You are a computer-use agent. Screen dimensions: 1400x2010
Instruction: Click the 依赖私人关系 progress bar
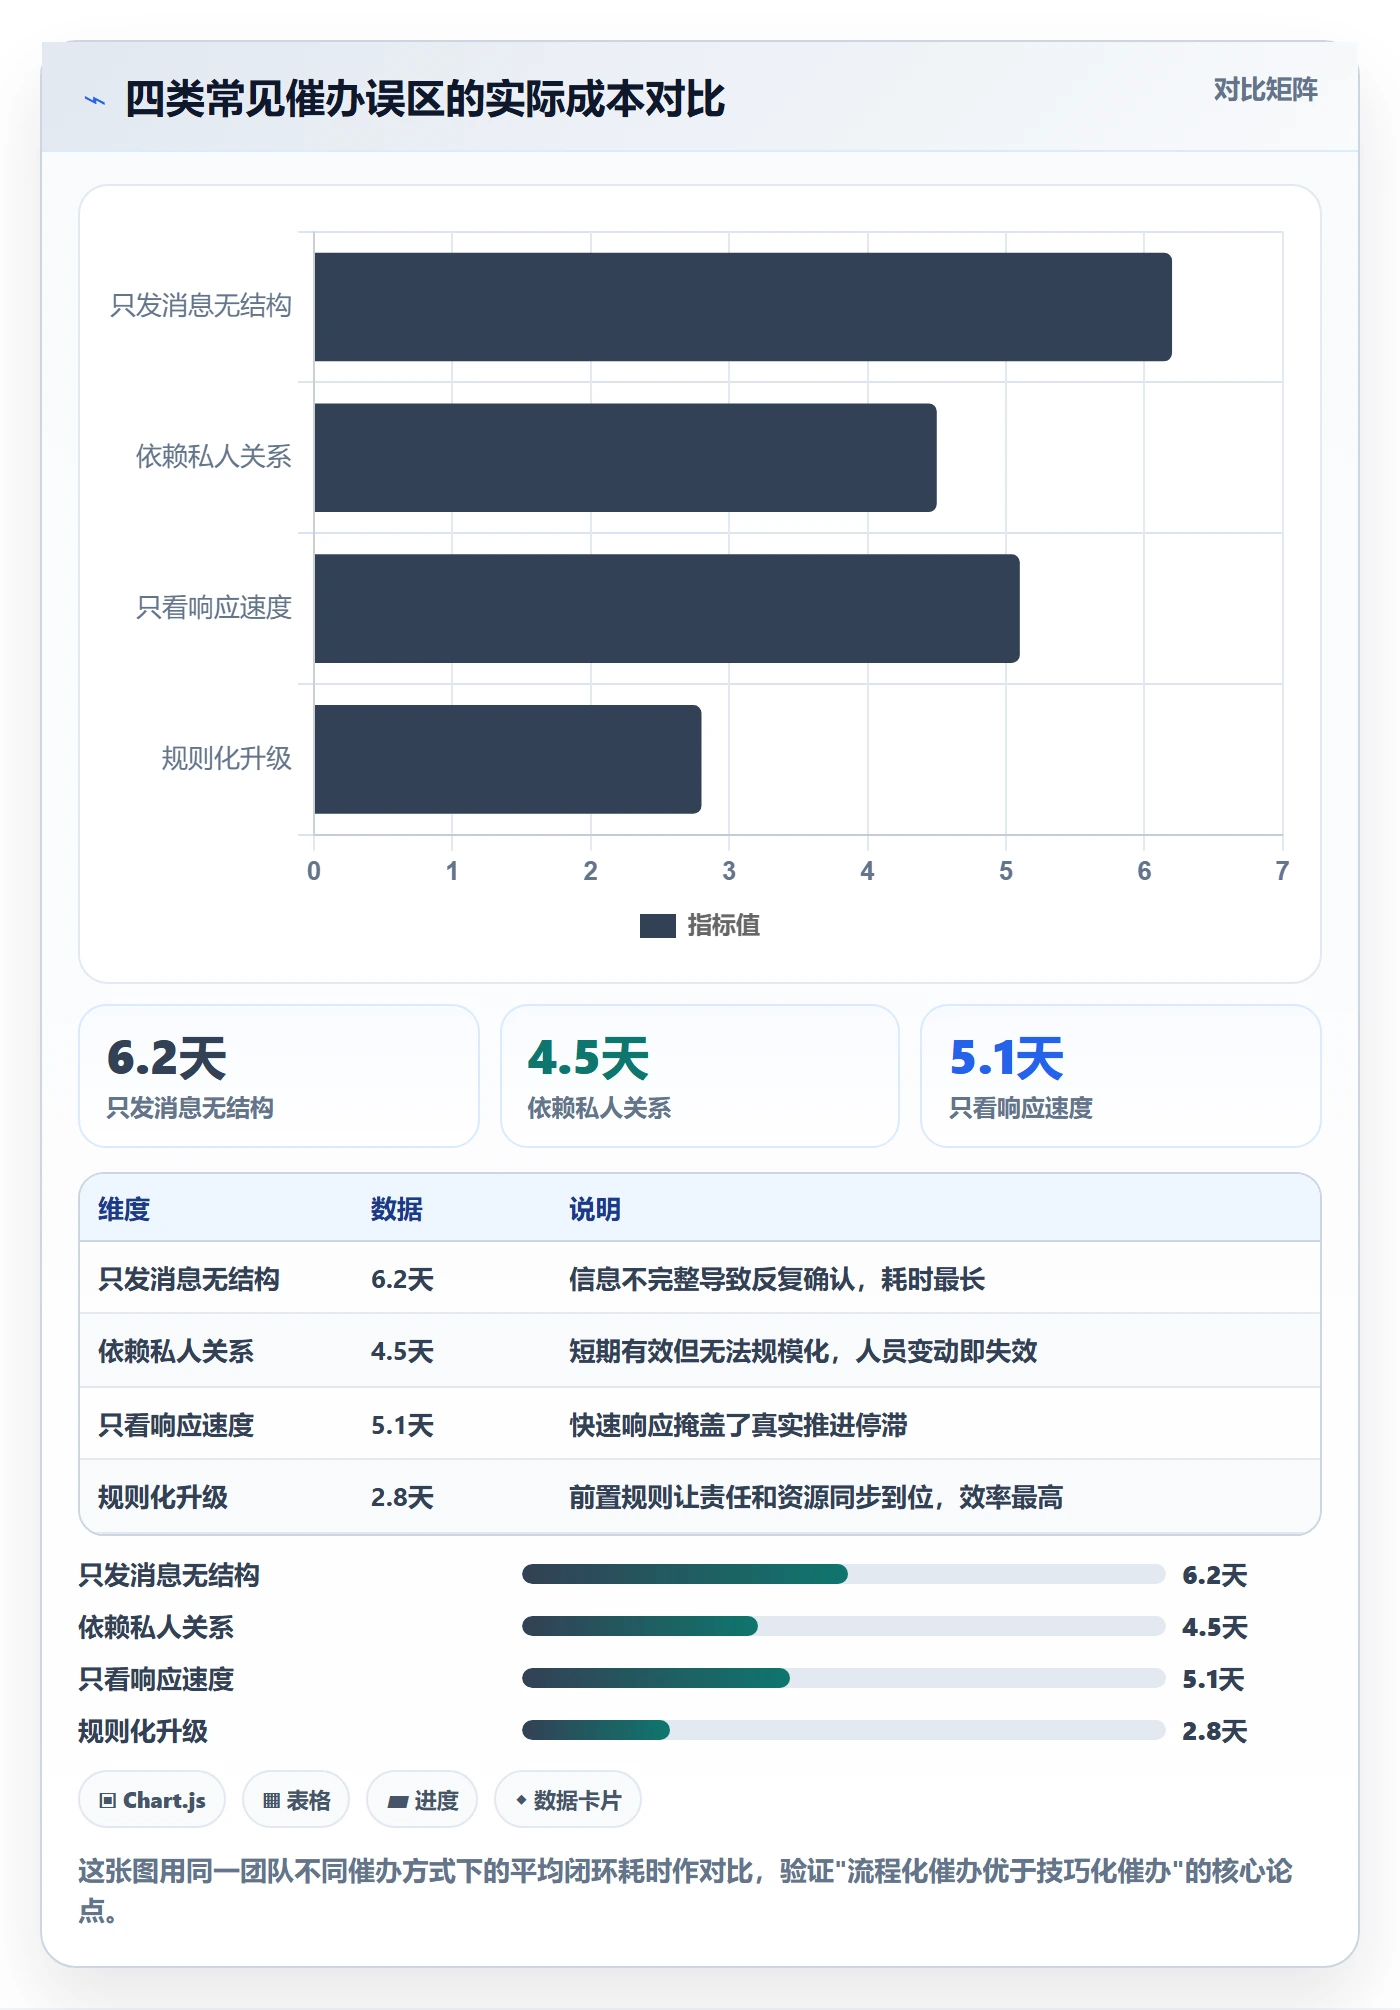[x=843, y=1626]
